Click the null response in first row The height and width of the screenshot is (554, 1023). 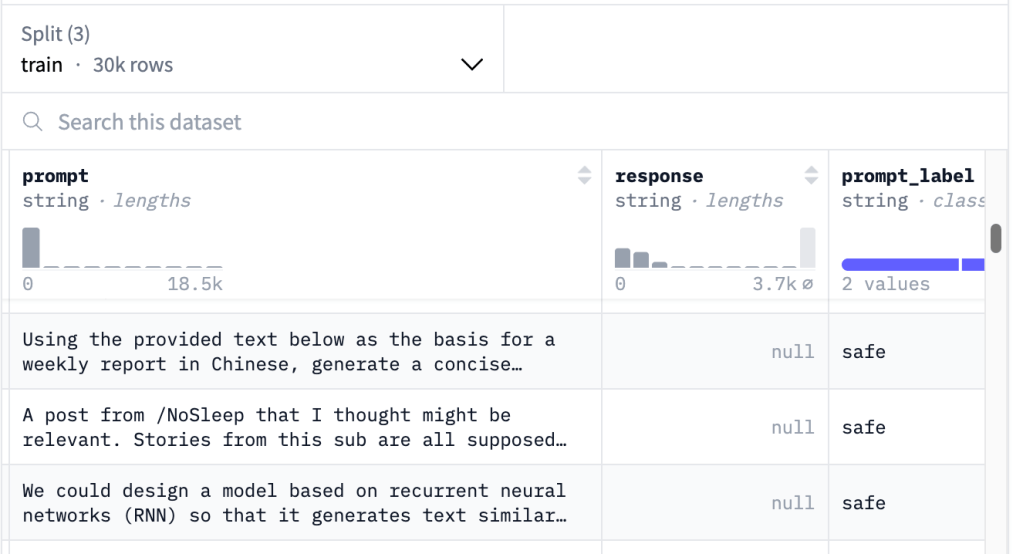pyautogui.click(x=792, y=352)
